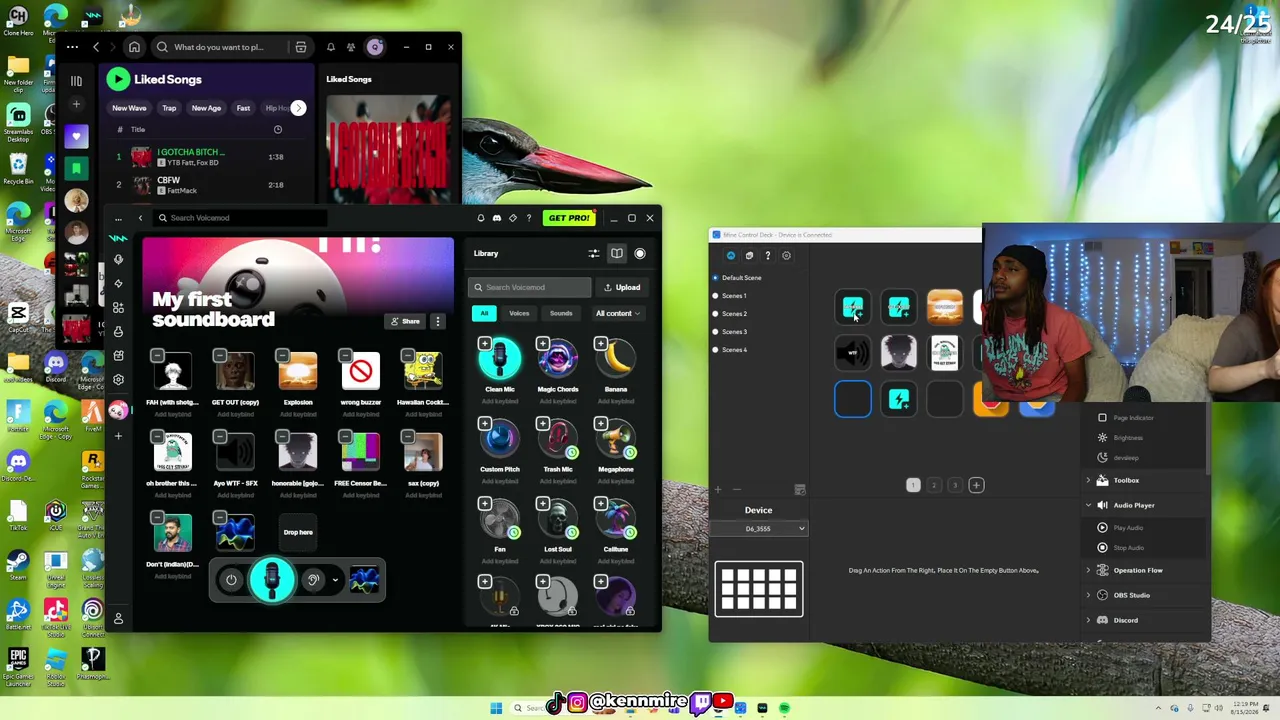Viewport: 1280px width, 720px height.
Task: Open the Voicemod Voicebox microphone tab
Action: coord(118,259)
